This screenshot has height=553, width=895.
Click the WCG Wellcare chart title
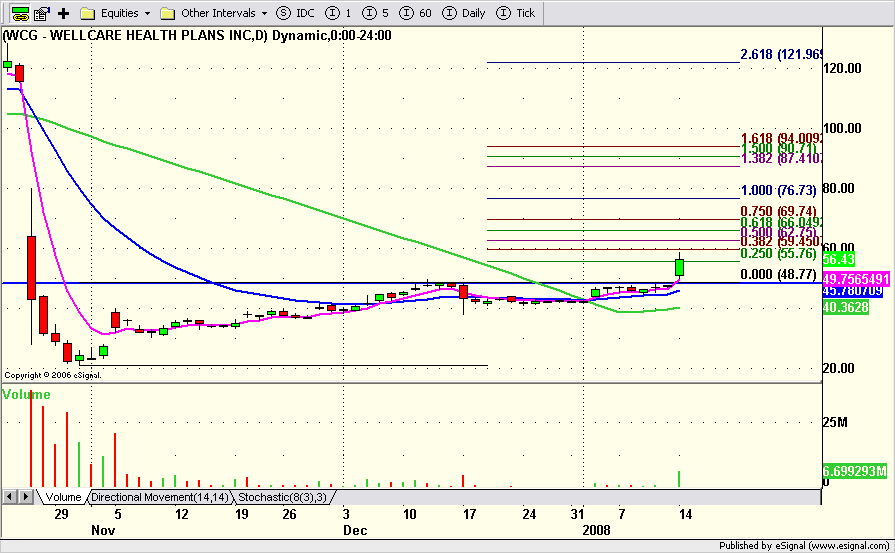(x=197, y=35)
